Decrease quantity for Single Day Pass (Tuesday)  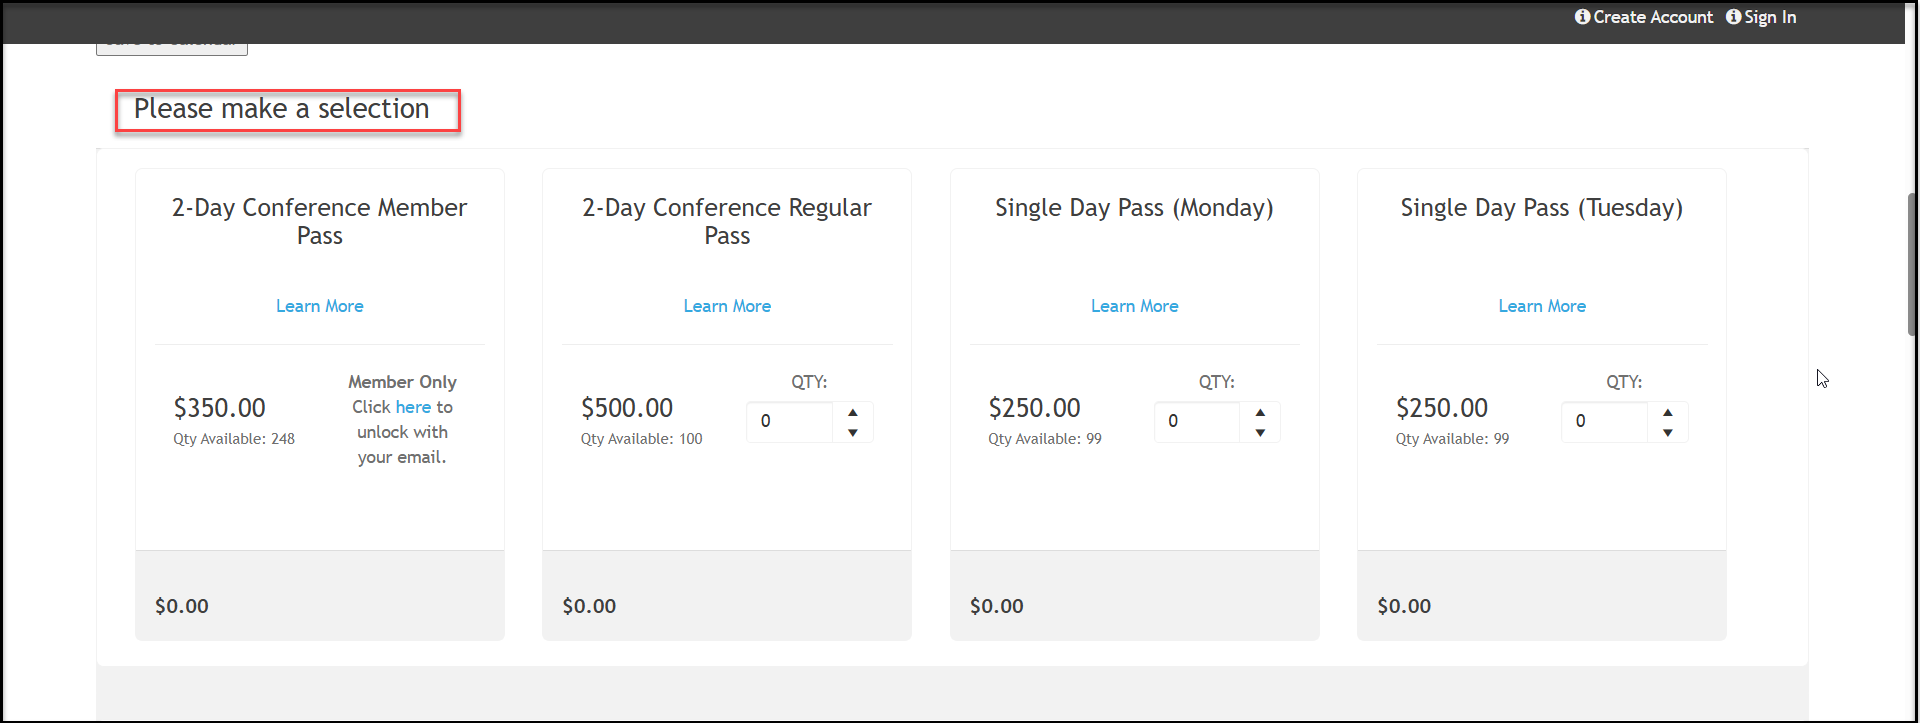tap(1667, 433)
